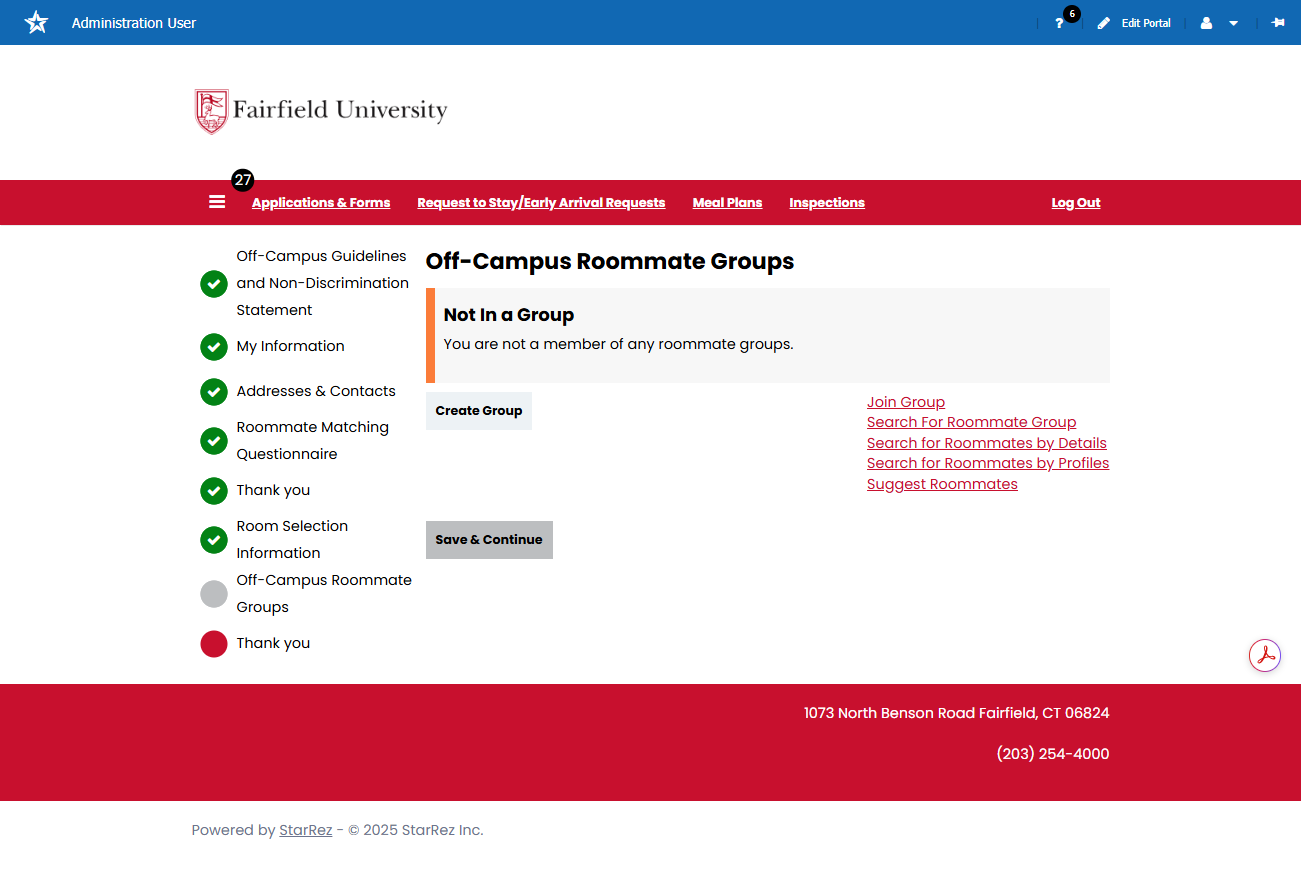1301x881 pixels.
Task: Open the Inspections menu item
Action: tap(827, 203)
